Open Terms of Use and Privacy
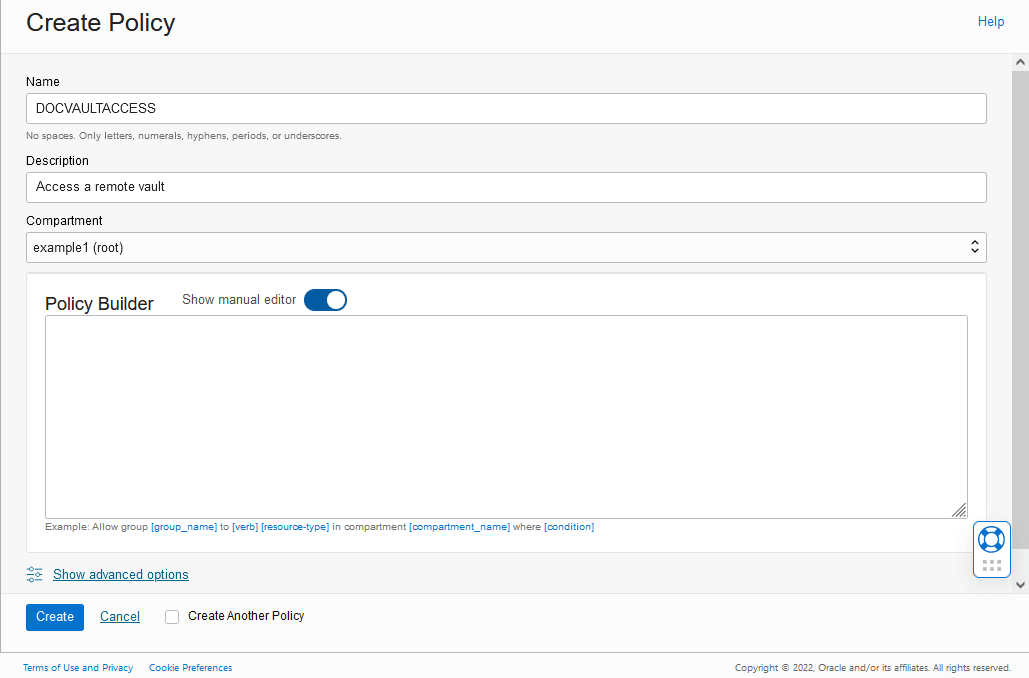1029x678 pixels. pyautogui.click(x=77, y=667)
